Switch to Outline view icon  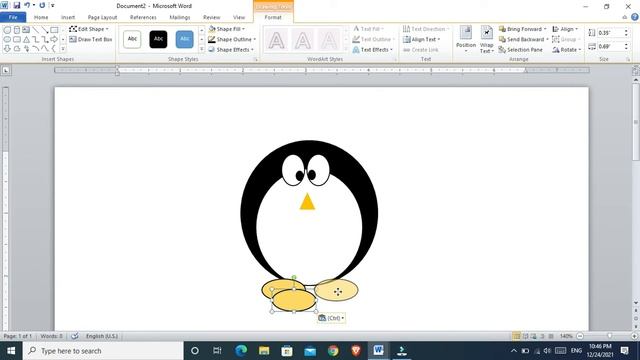coord(542,336)
